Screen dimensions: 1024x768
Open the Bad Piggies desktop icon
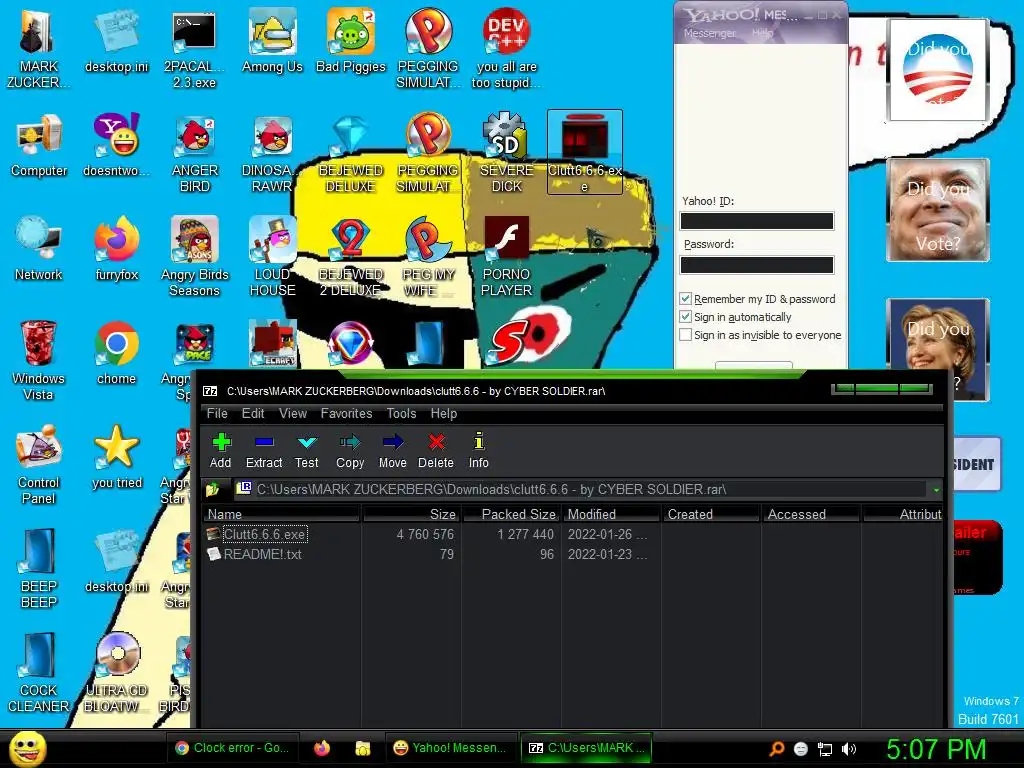351,40
